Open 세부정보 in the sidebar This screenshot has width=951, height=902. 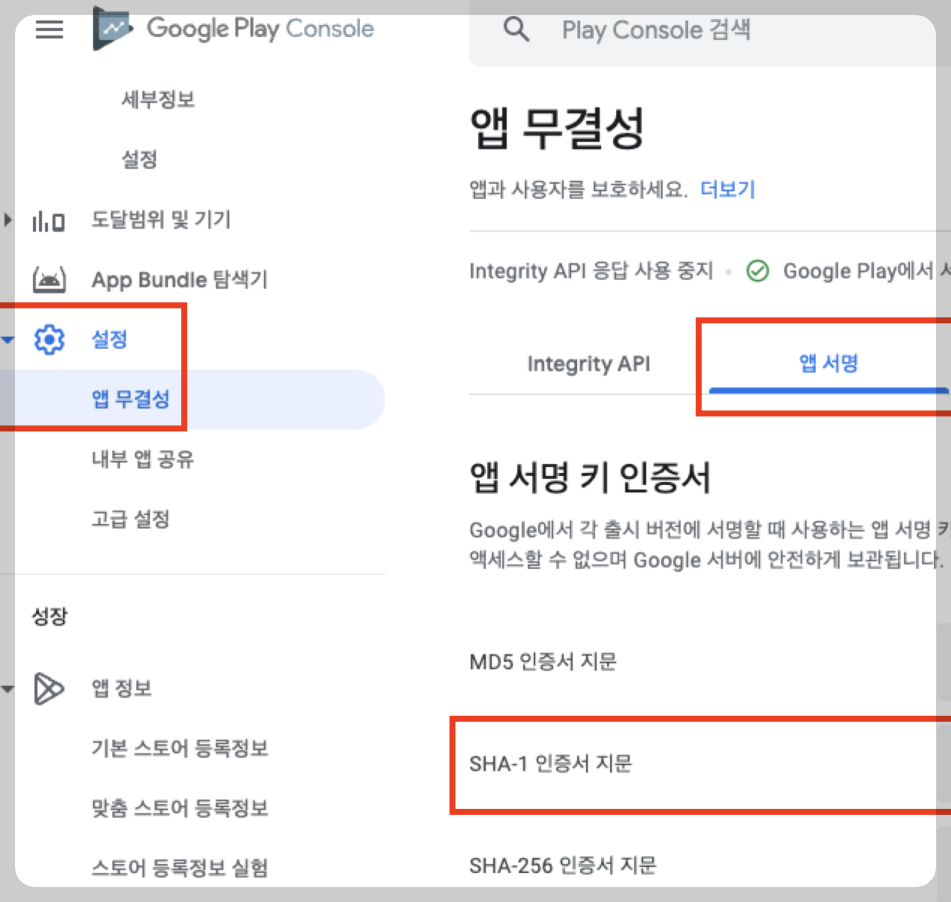click(158, 99)
